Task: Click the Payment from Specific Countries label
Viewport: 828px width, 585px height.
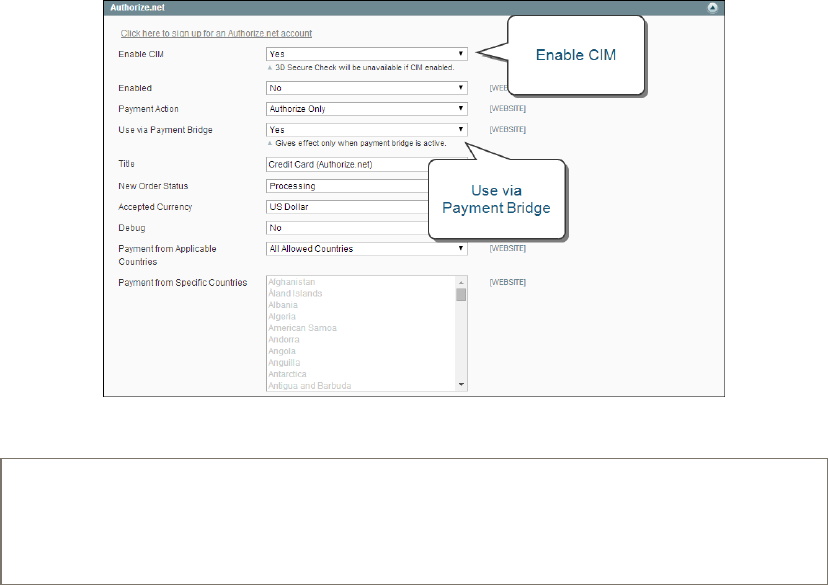Action: [x=183, y=282]
